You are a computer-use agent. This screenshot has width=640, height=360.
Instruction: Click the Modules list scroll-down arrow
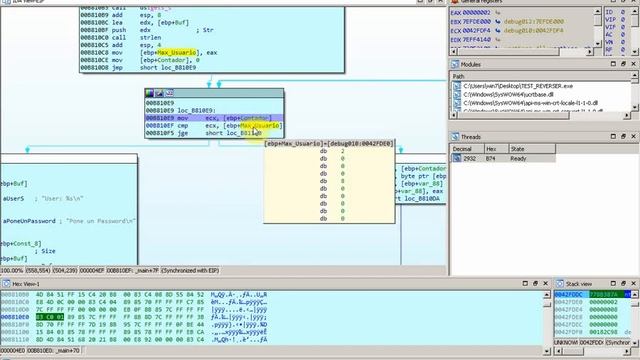click(634, 107)
